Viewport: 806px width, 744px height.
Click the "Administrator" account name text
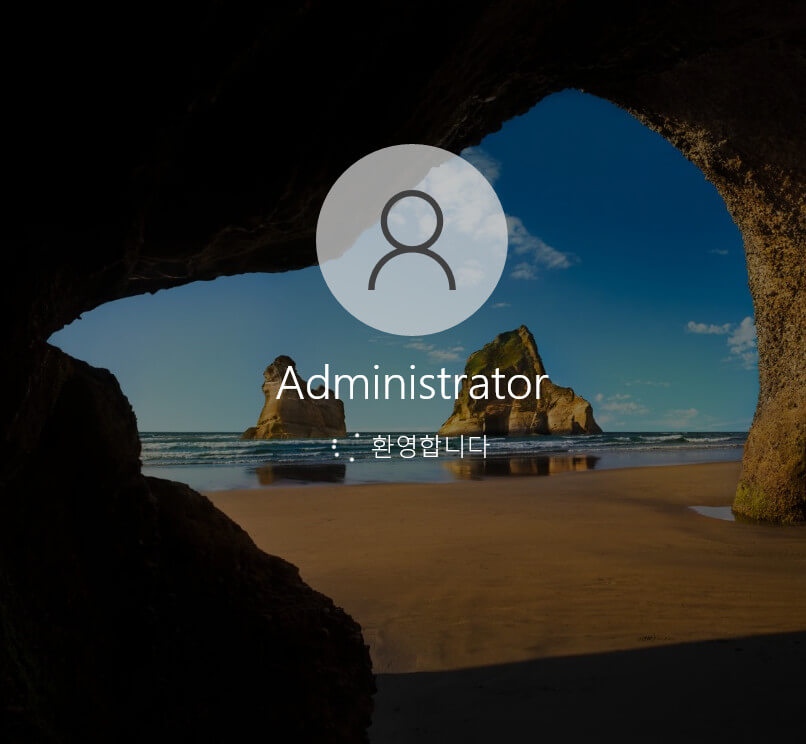pos(412,384)
